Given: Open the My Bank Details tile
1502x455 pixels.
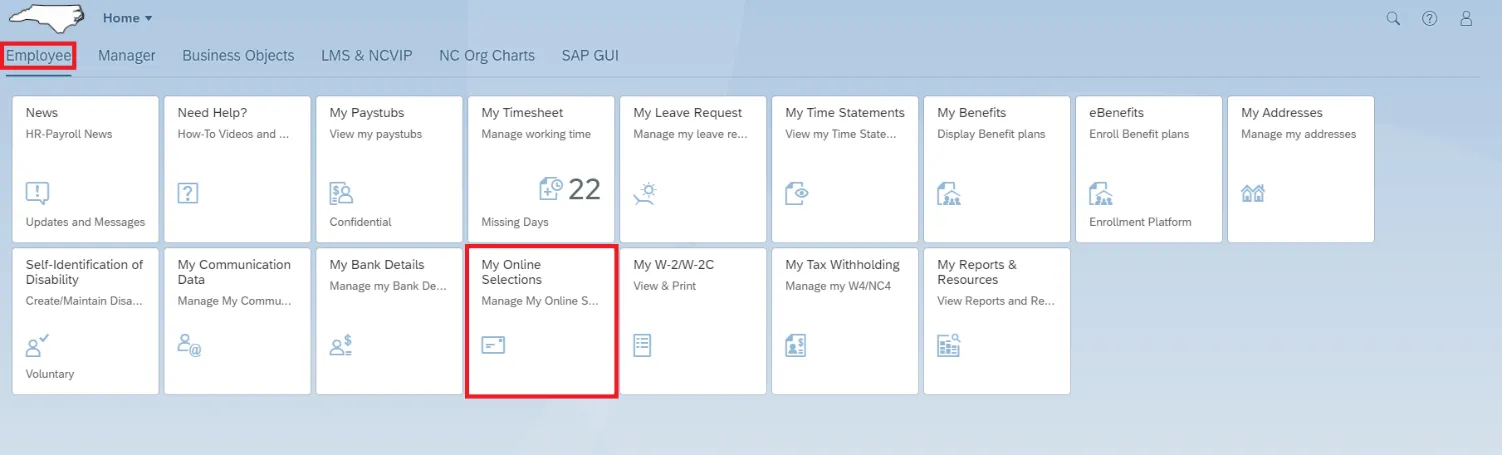Looking at the screenshot, I should click(389, 320).
